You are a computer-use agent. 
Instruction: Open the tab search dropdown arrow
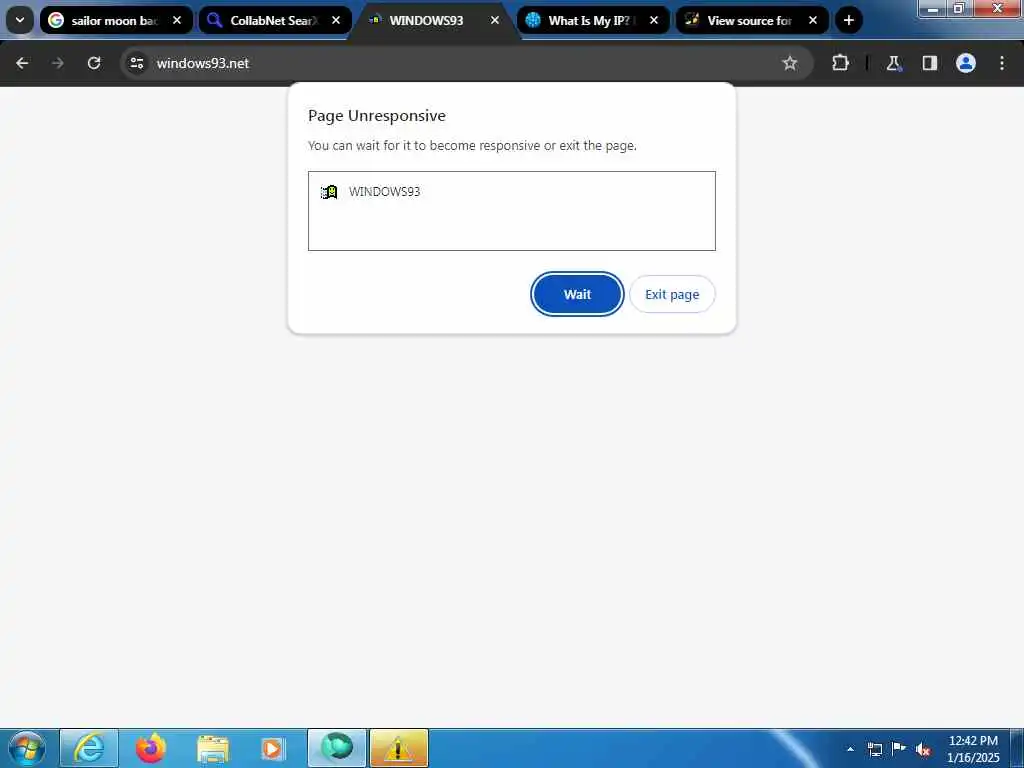click(20, 20)
